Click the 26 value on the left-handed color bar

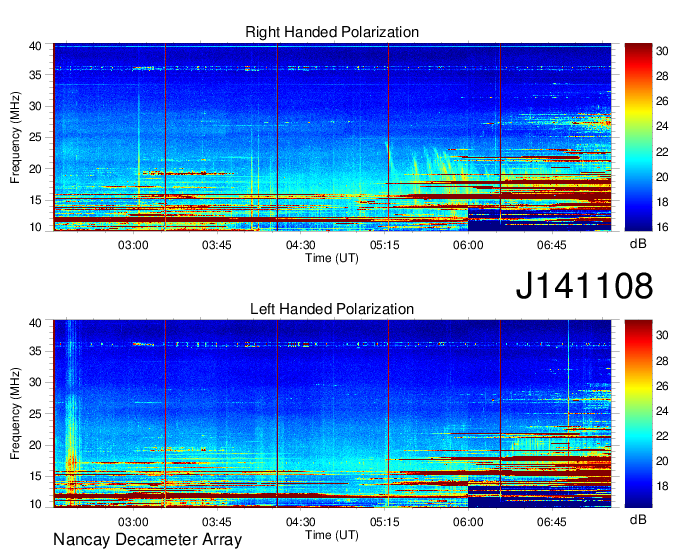(x=662, y=385)
